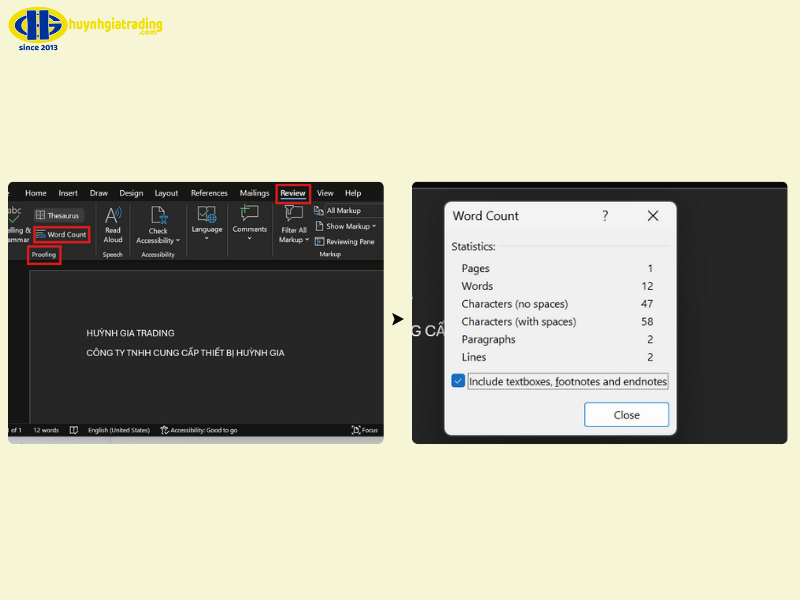
Task: Click the 12 words status bar counter
Action: coord(46,430)
